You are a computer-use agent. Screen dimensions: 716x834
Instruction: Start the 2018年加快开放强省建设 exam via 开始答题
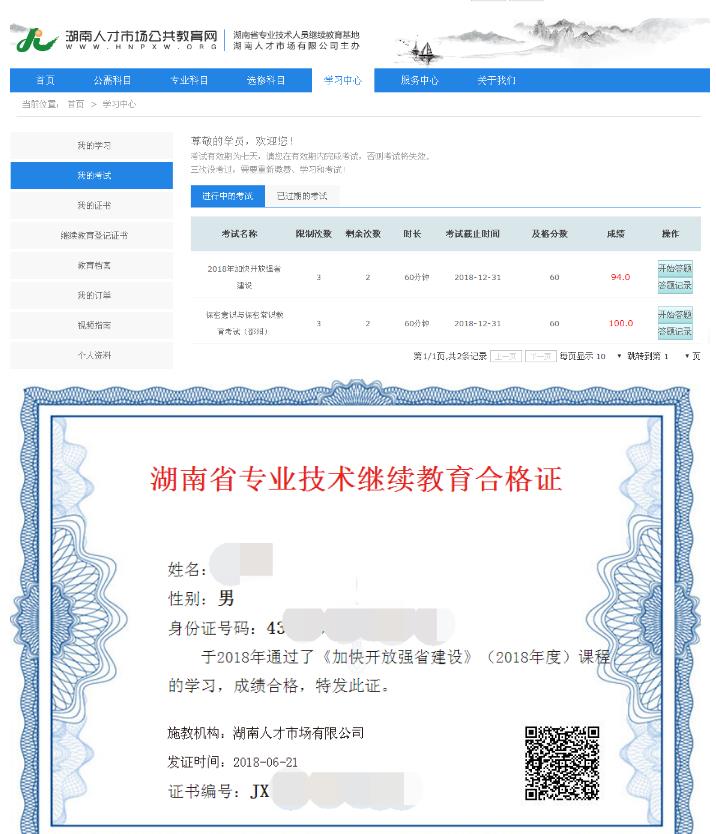click(675, 269)
